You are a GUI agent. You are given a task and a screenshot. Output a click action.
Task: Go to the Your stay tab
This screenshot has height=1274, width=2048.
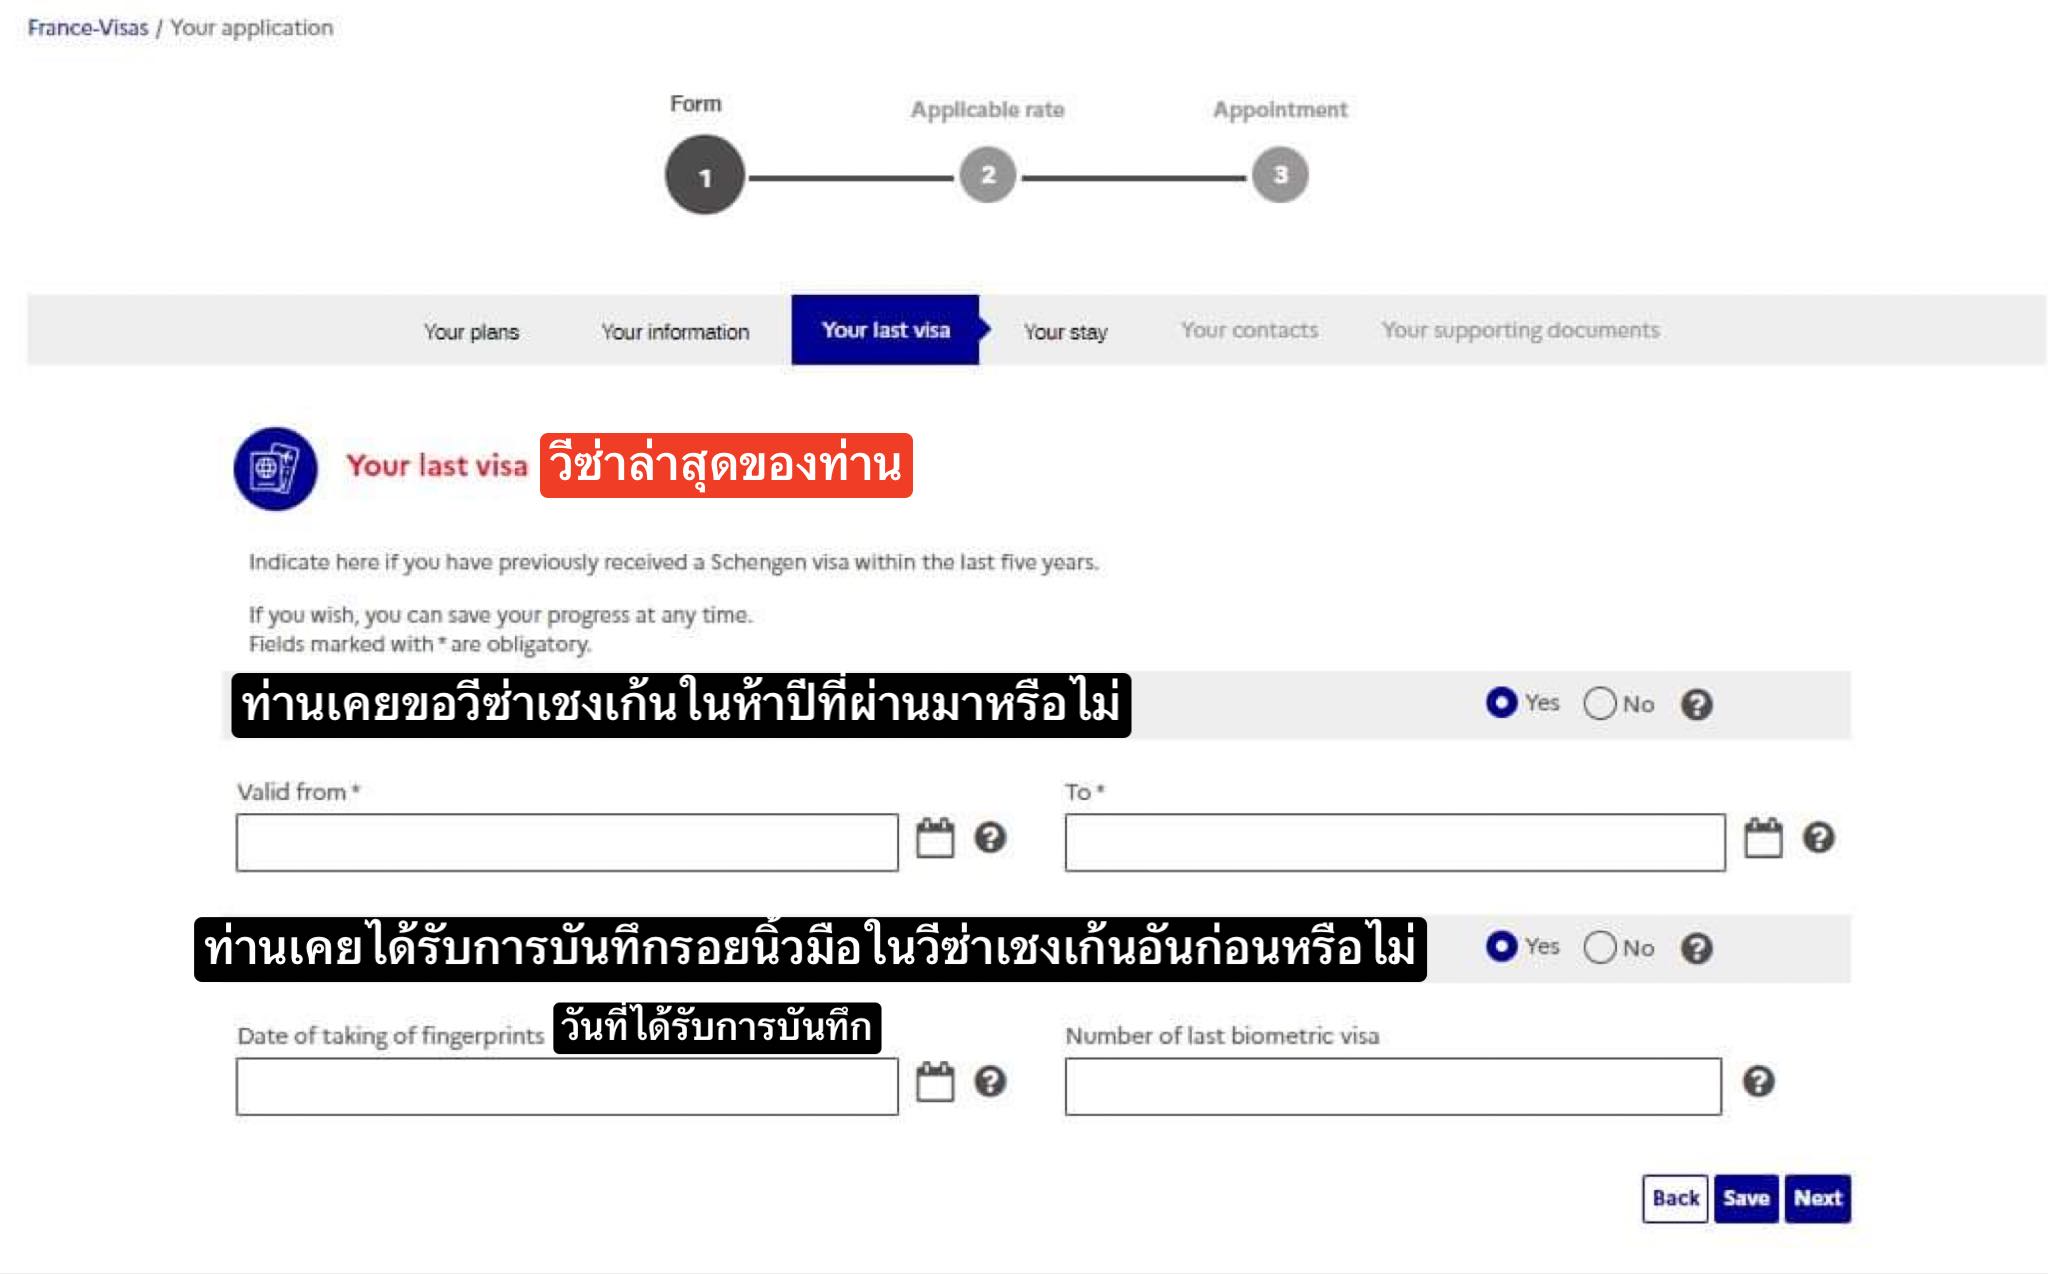(1065, 331)
